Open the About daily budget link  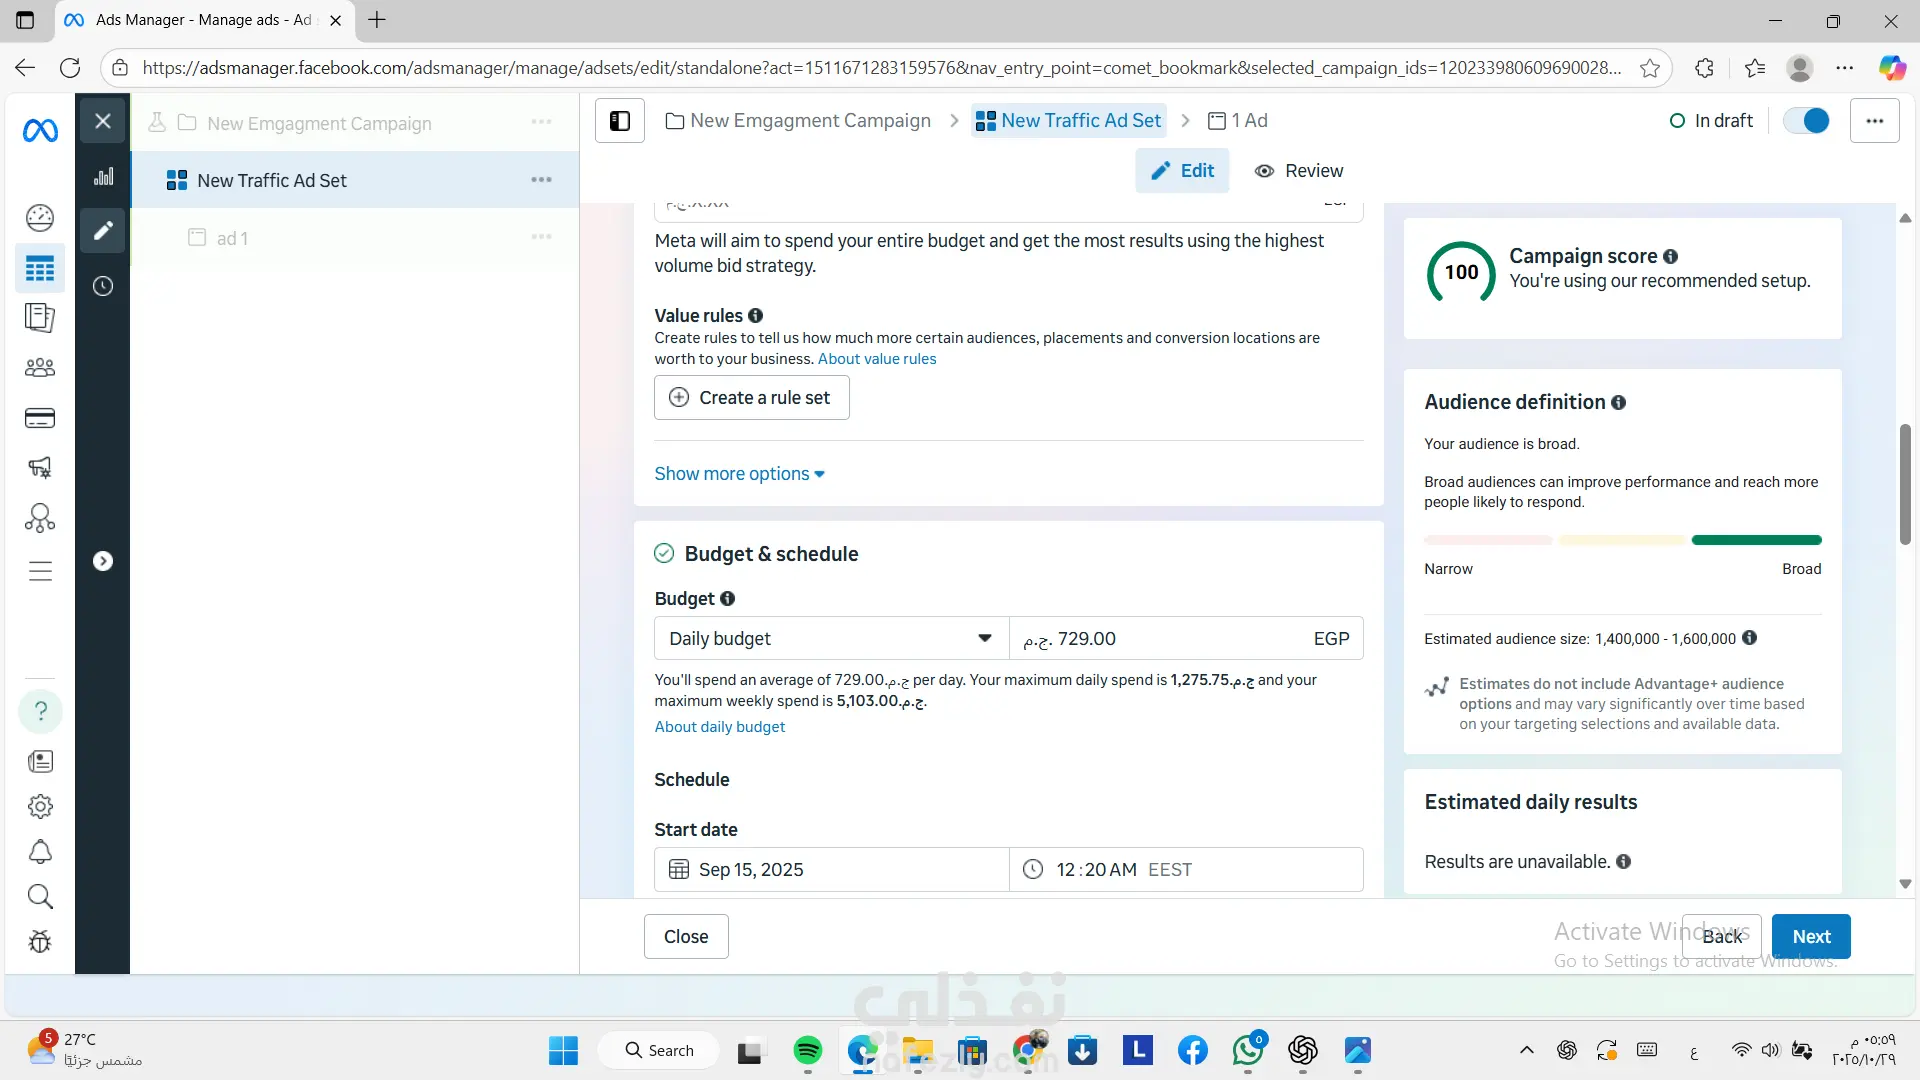coord(719,727)
